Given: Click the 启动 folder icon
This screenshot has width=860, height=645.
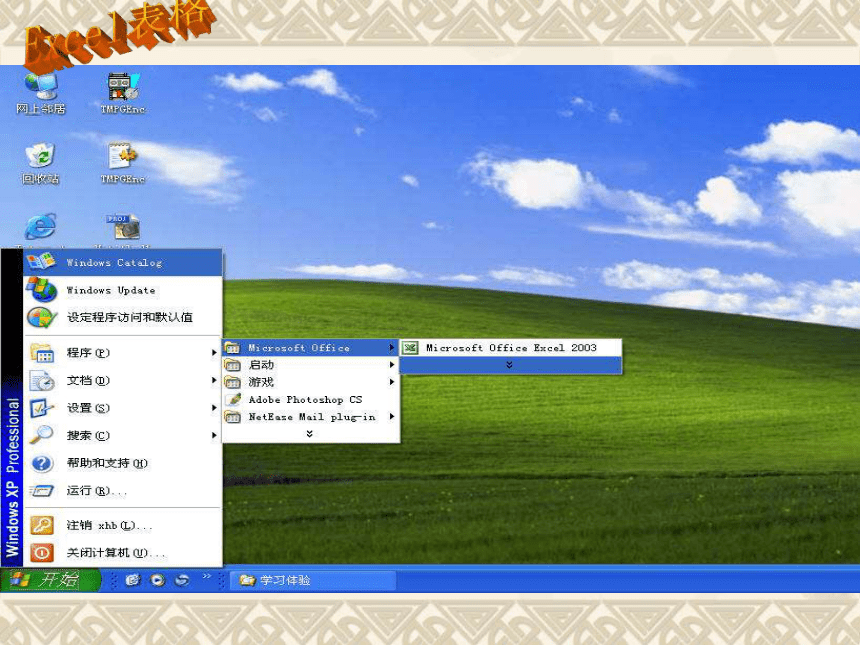Looking at the screenshot, I should (x=233, y=365).
